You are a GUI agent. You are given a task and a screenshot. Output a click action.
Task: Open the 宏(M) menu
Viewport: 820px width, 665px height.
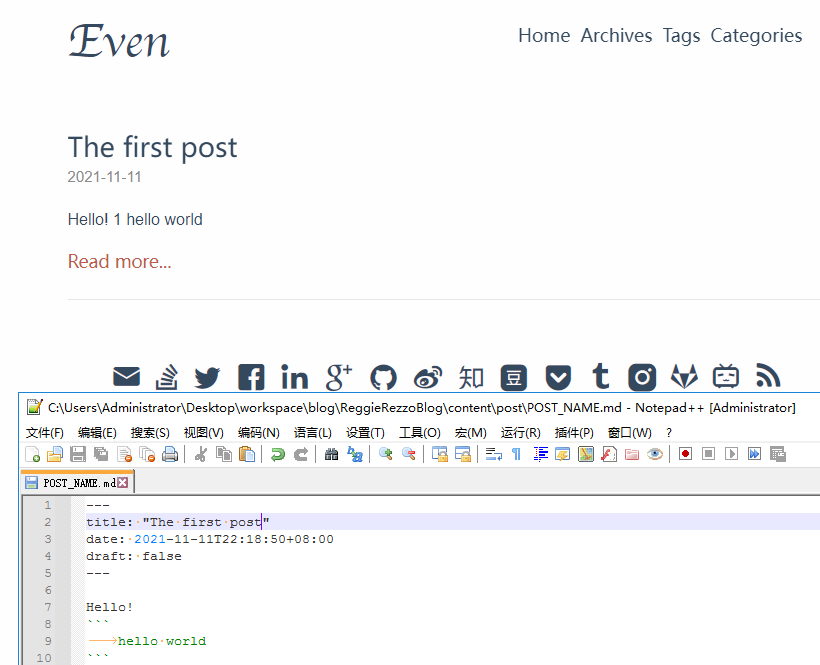[470, 433]
